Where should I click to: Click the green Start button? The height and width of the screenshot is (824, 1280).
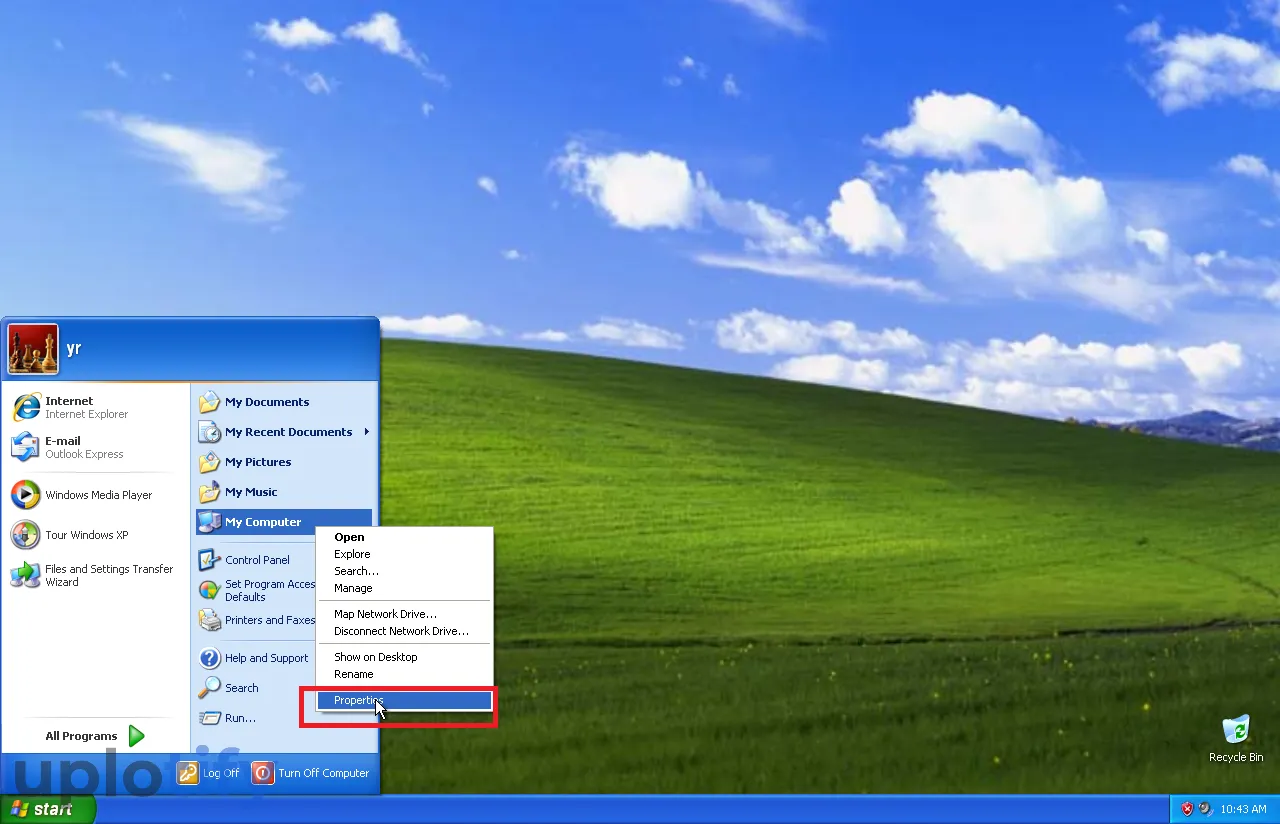coord(47,809)
